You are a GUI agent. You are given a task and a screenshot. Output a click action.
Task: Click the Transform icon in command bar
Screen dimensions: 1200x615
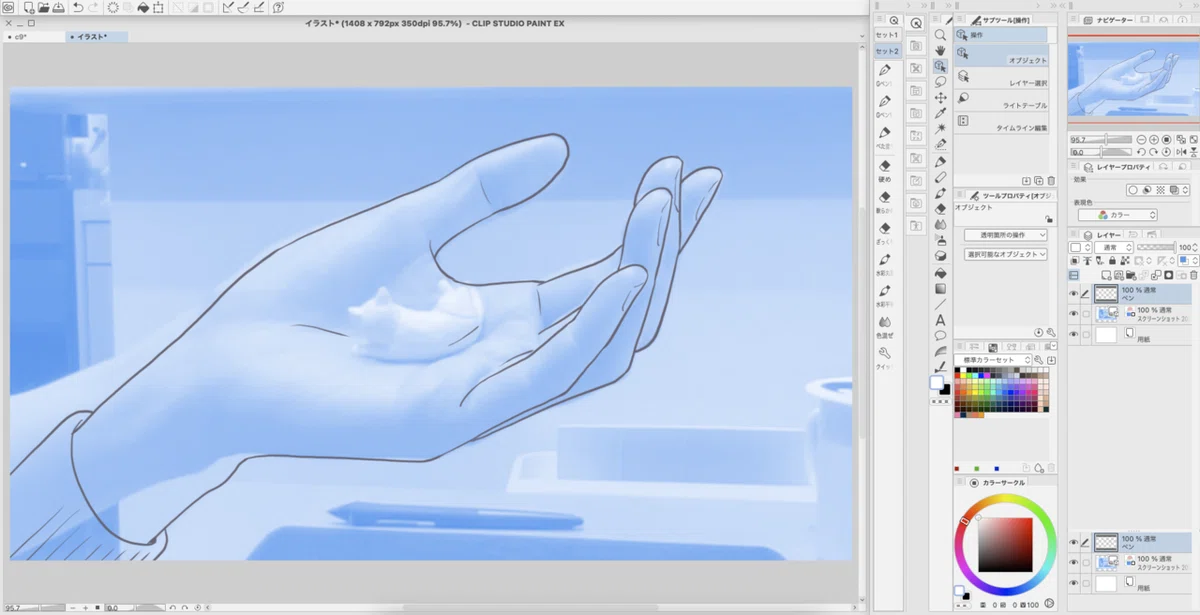click(x=159, y=8)
